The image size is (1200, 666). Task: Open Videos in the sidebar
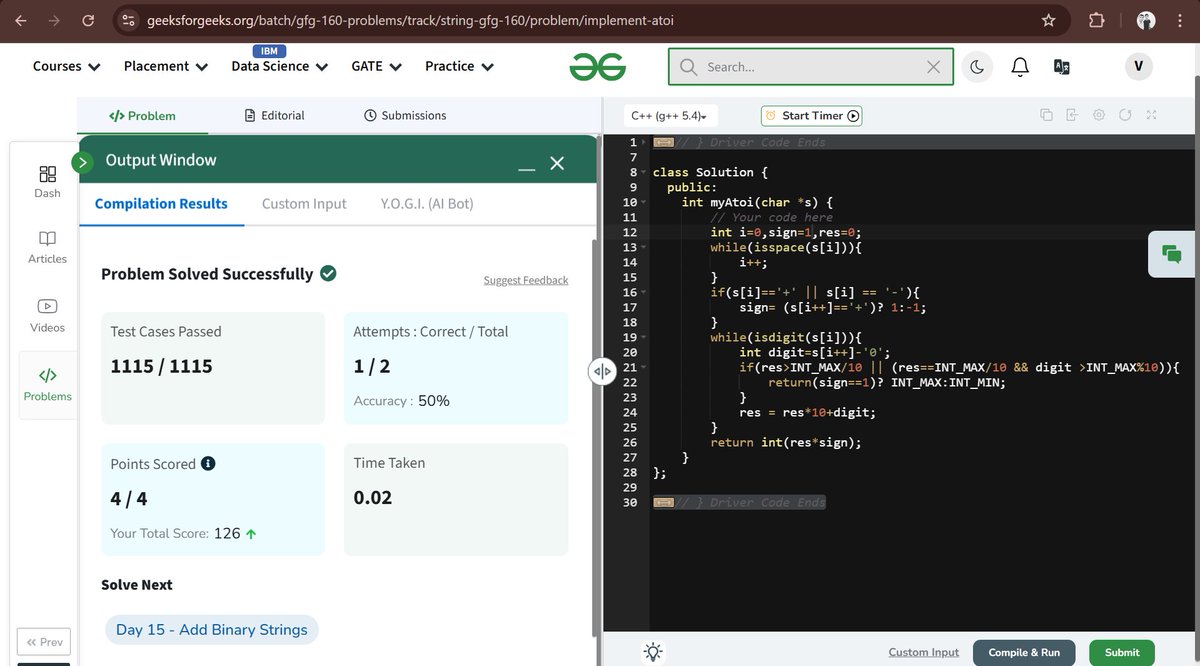click(48, 315)
